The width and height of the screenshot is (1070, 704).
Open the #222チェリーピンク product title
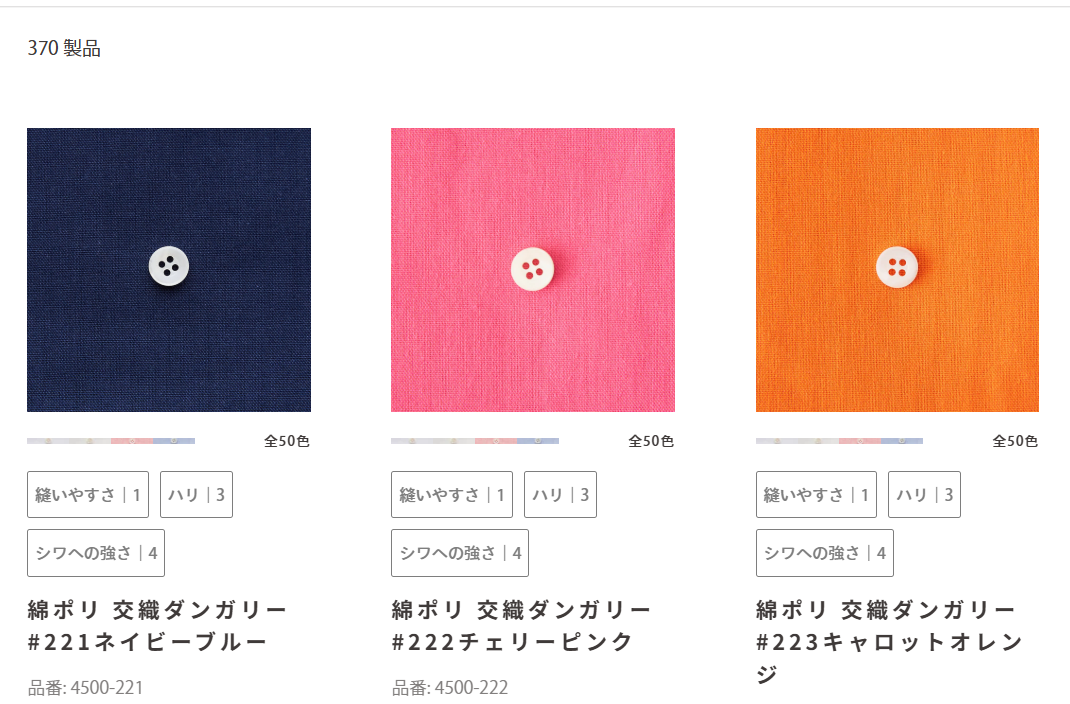(x=521, y=626)
